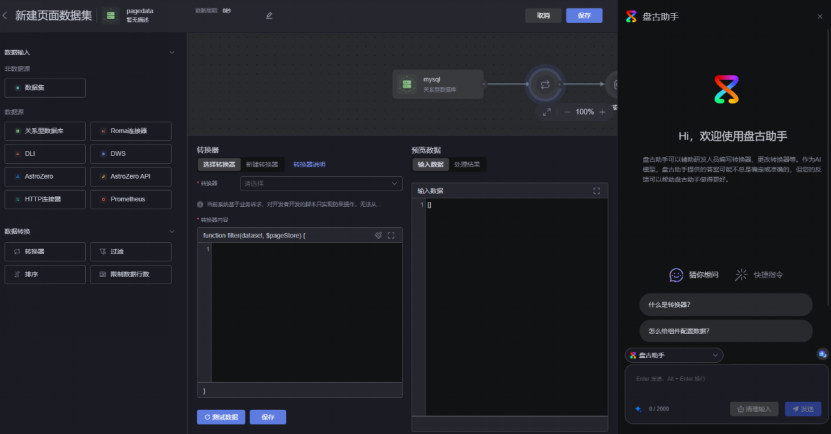Add a DWS data source
Viewport: 831px width, 434px height.
point(131,154)
